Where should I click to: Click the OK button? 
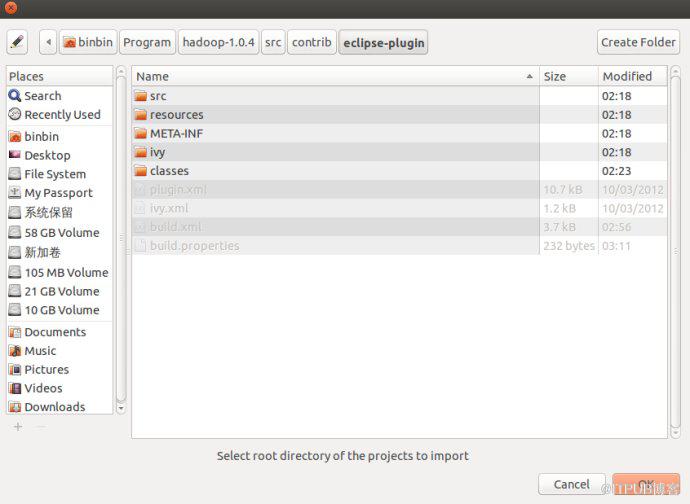point(646,484)
